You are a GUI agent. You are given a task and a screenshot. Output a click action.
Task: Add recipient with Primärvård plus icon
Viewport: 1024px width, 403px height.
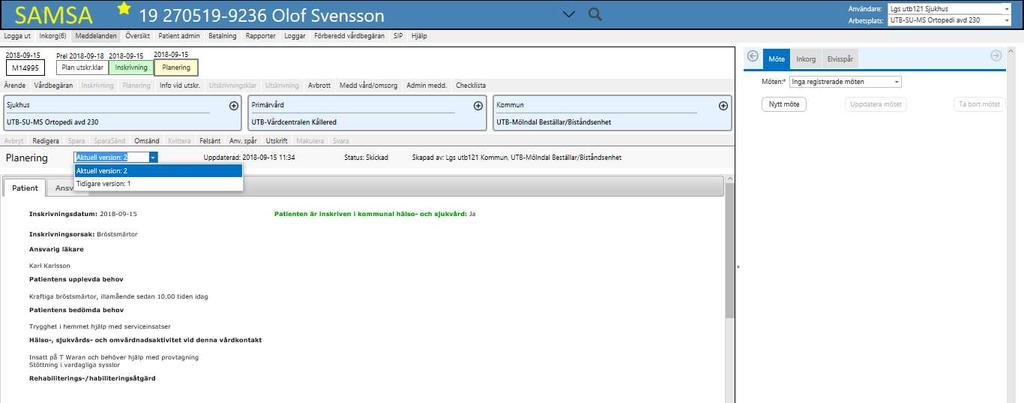pos(478,106)
